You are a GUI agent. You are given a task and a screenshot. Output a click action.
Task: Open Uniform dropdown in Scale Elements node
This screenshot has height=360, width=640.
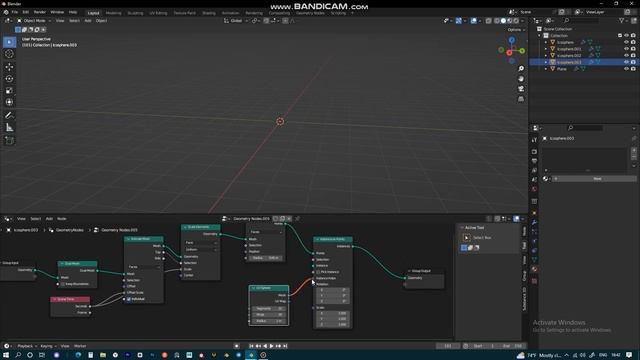point(201,249)
